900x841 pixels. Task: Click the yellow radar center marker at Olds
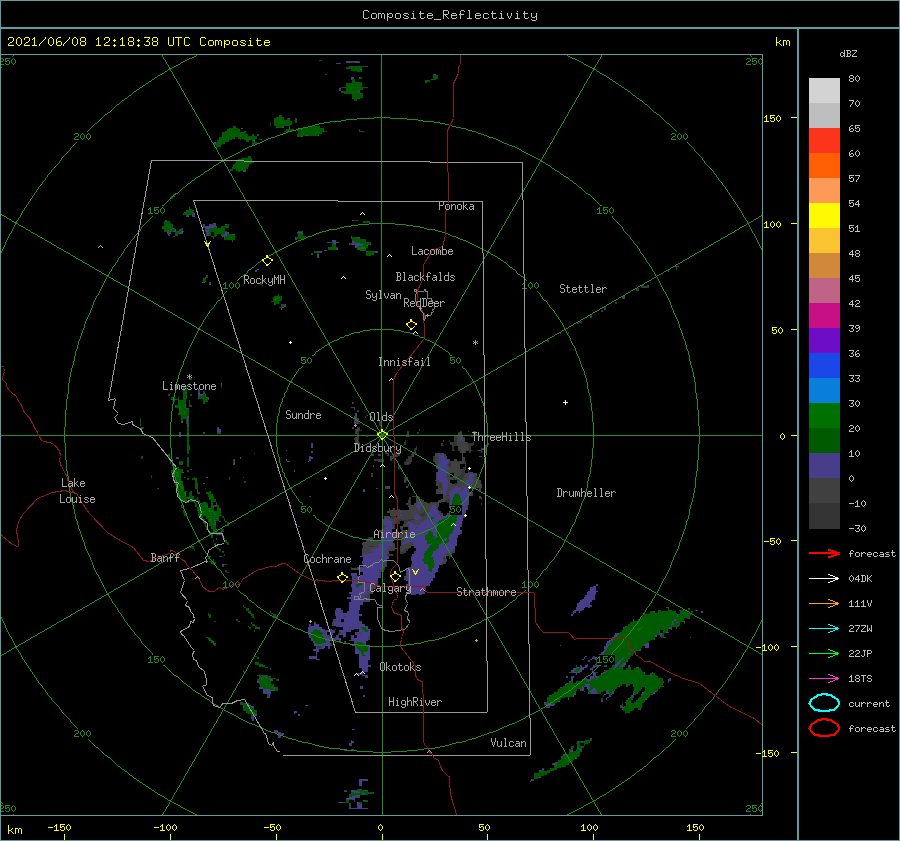point(382,435)
